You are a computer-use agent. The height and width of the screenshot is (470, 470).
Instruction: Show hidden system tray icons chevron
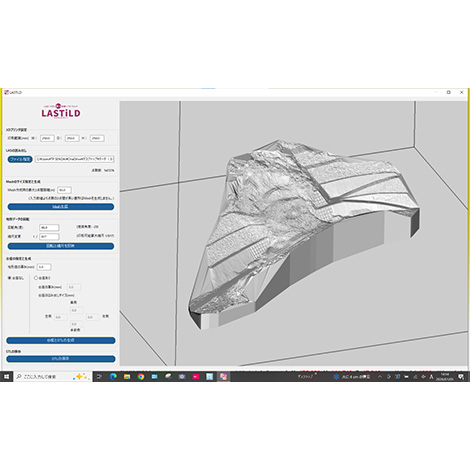[x=380, y=377]
